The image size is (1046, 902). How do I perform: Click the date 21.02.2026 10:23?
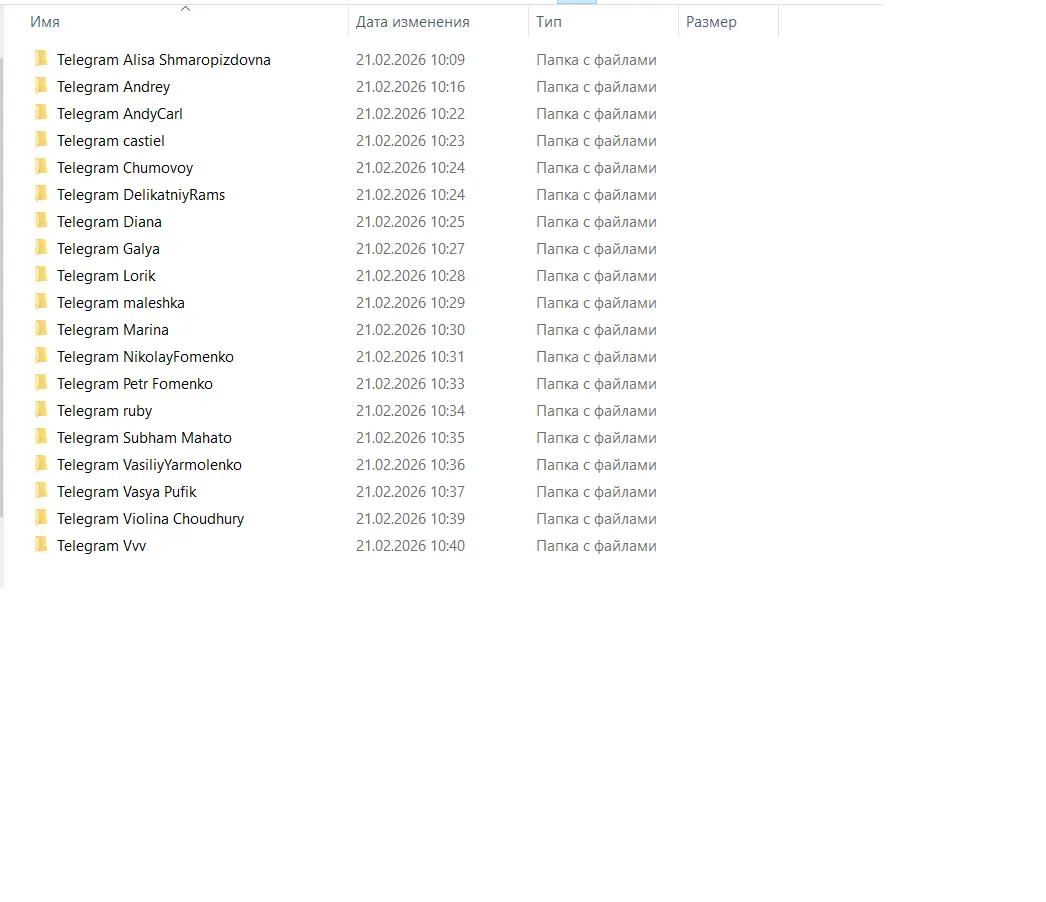point(410,141)
